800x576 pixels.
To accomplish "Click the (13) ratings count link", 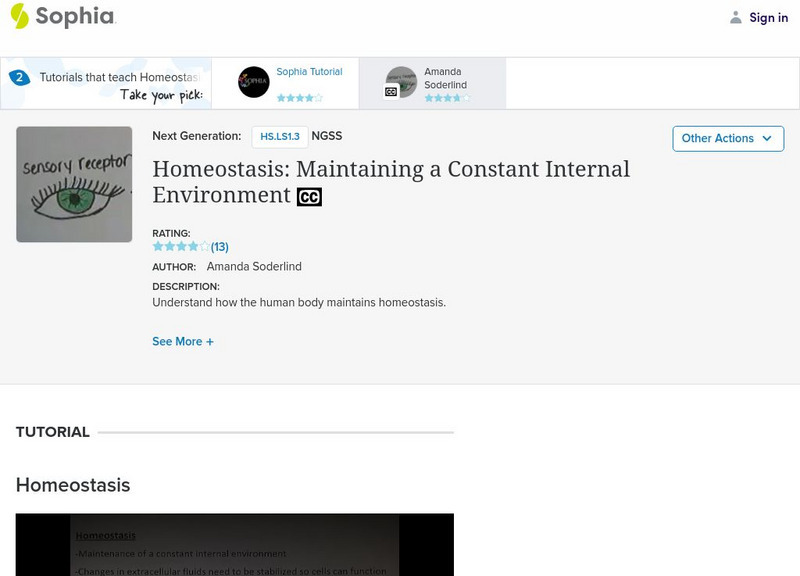I will [x=220, y=246].
